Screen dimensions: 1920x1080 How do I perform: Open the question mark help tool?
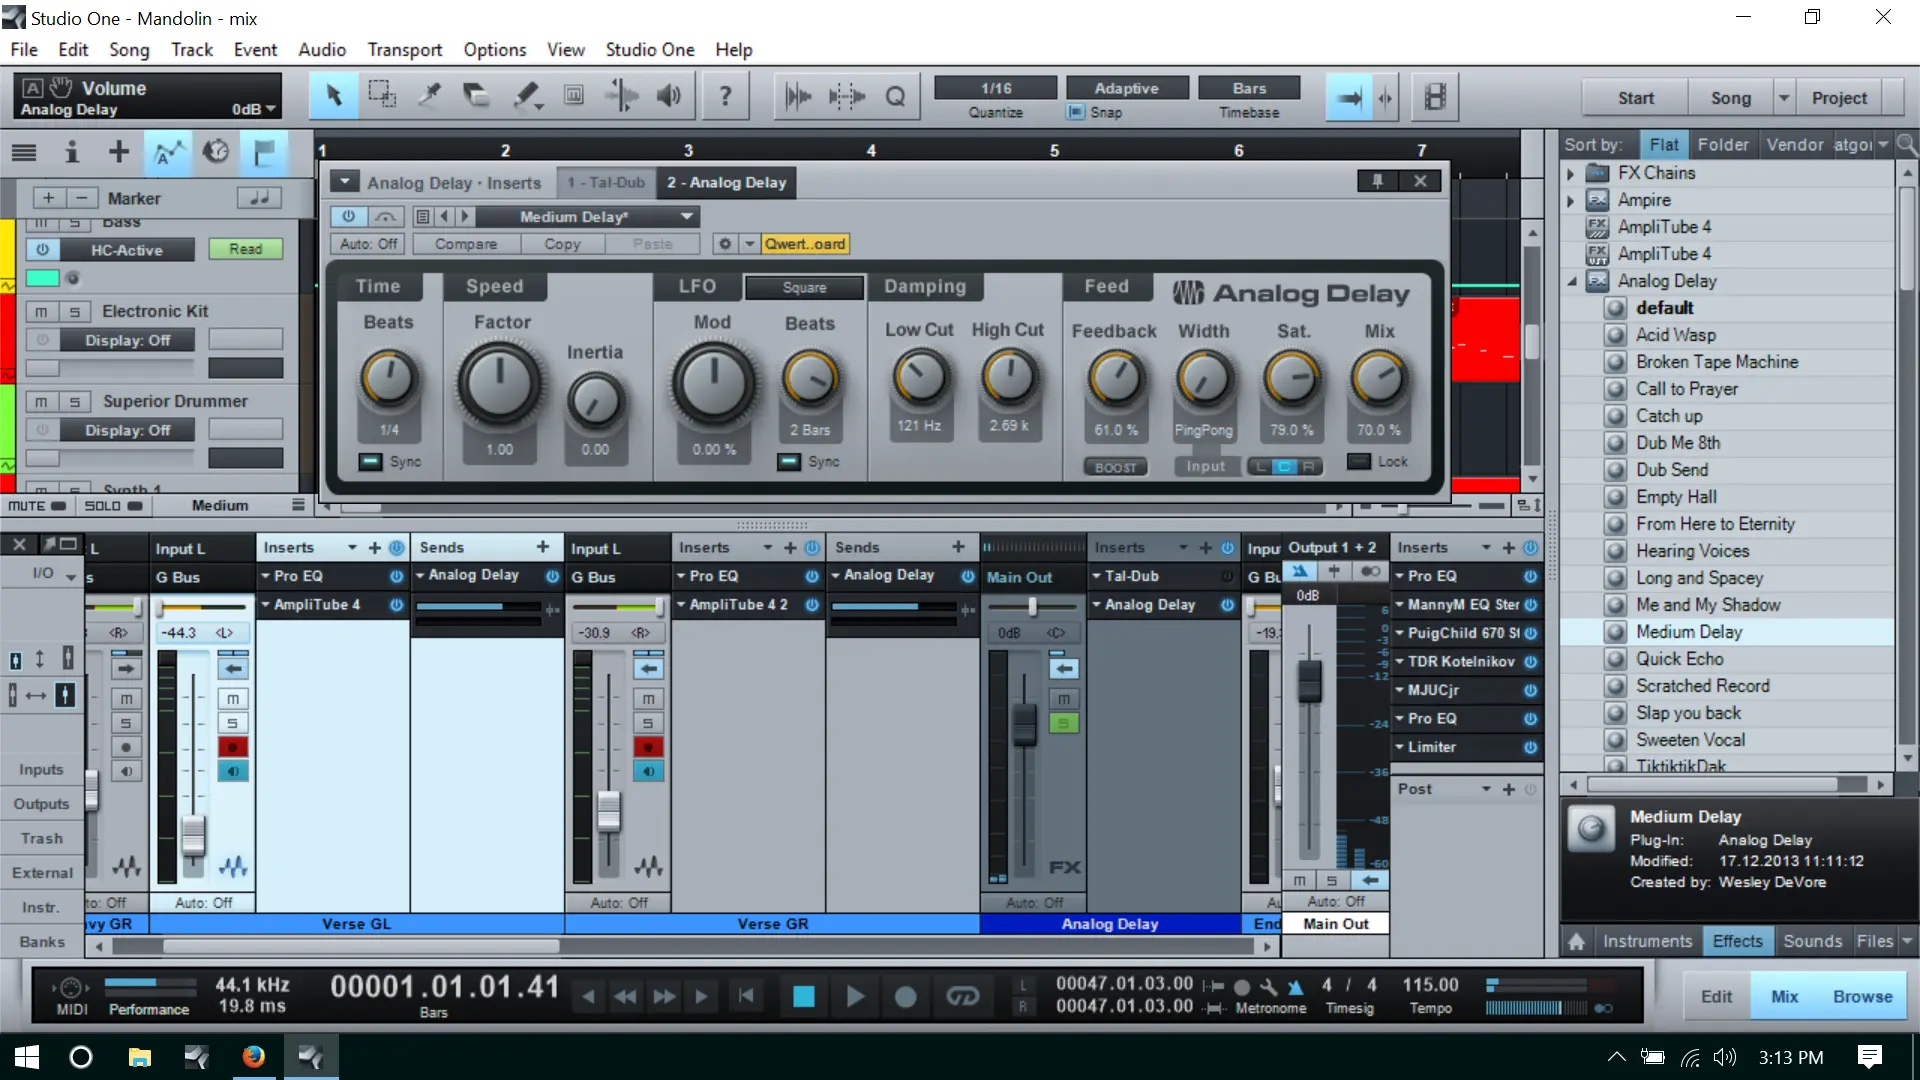725,97
